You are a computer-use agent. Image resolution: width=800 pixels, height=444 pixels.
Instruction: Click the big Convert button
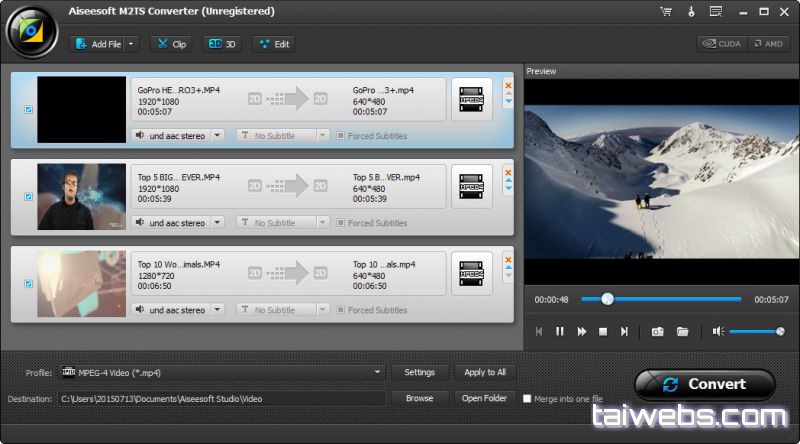705,384
